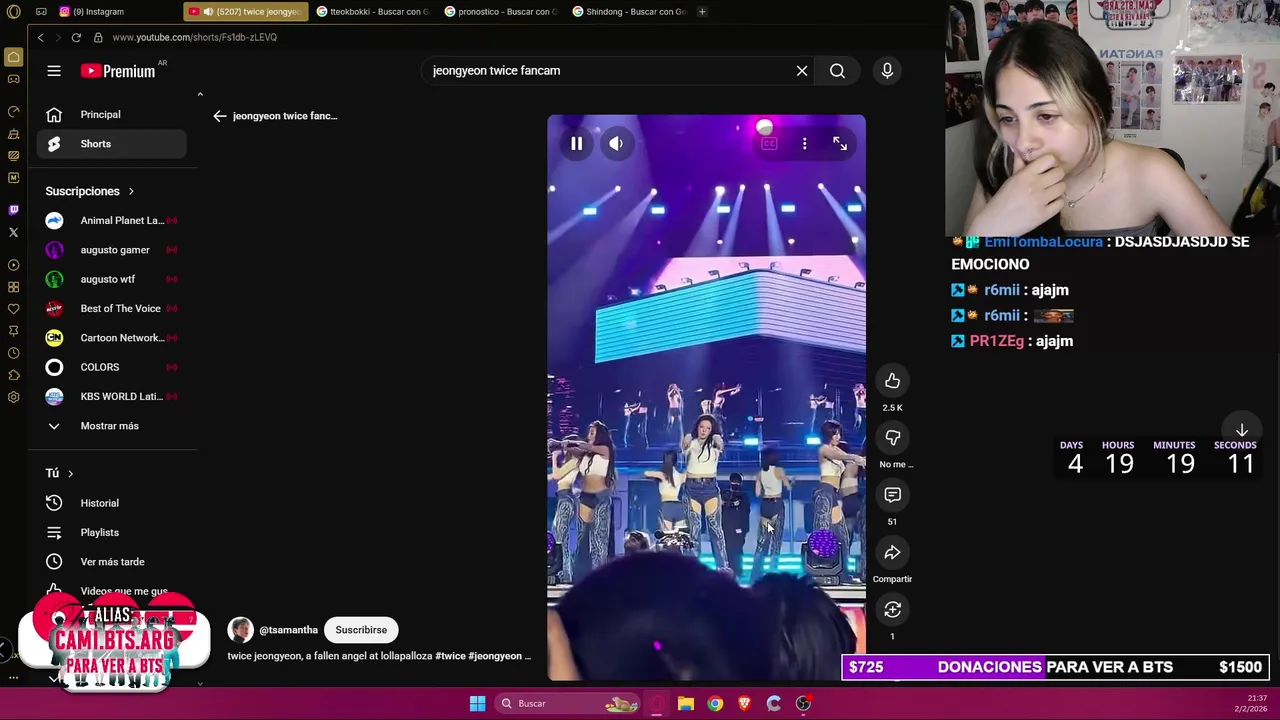This screenshot has width=1280, height=720.
Task: Navigate back in the browser
Action: coord(40,37)
